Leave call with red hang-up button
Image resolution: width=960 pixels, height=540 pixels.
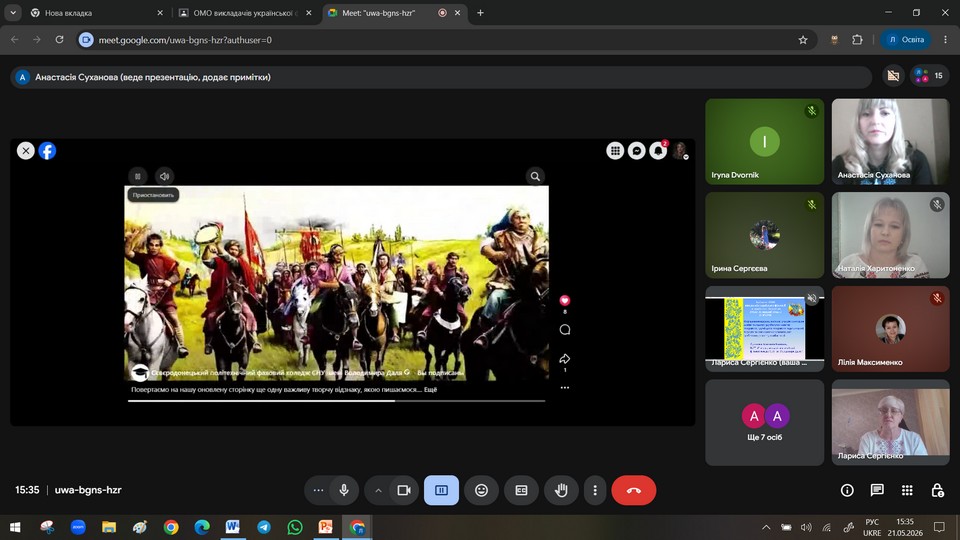click(634, 490)
